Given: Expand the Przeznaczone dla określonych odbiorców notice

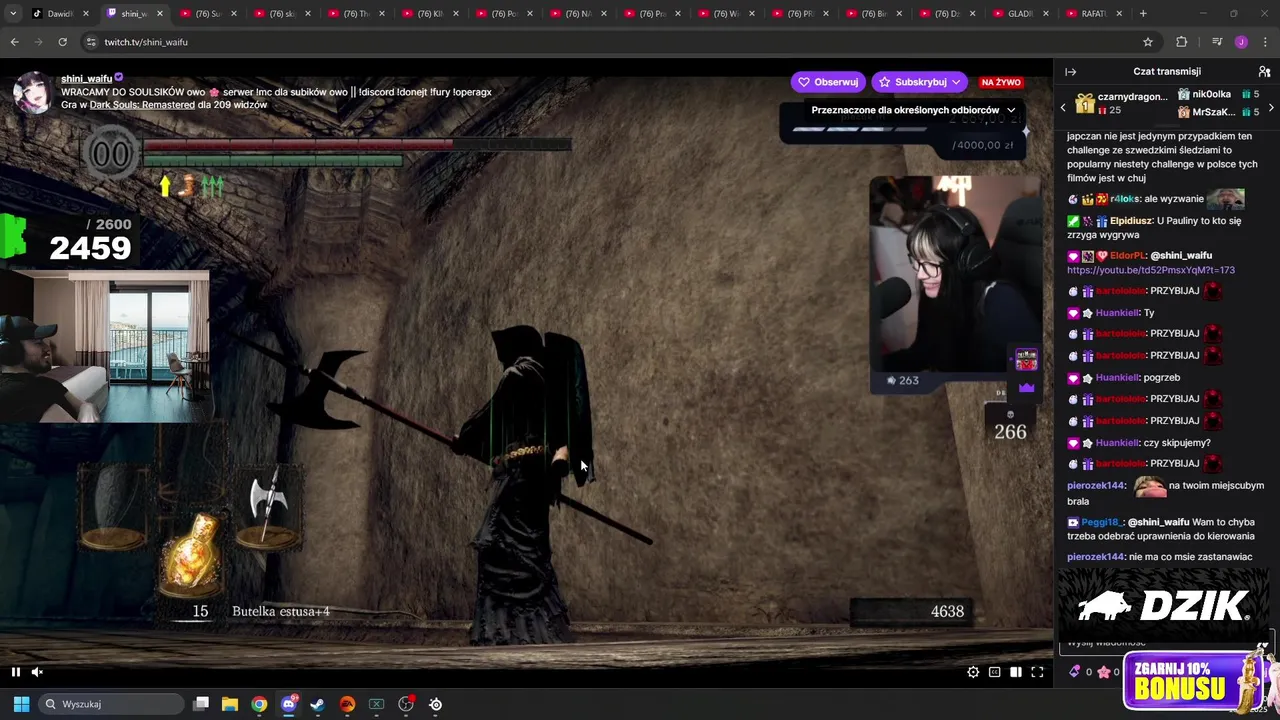Looking at the screenshot, I should click(x=912, y=110).
